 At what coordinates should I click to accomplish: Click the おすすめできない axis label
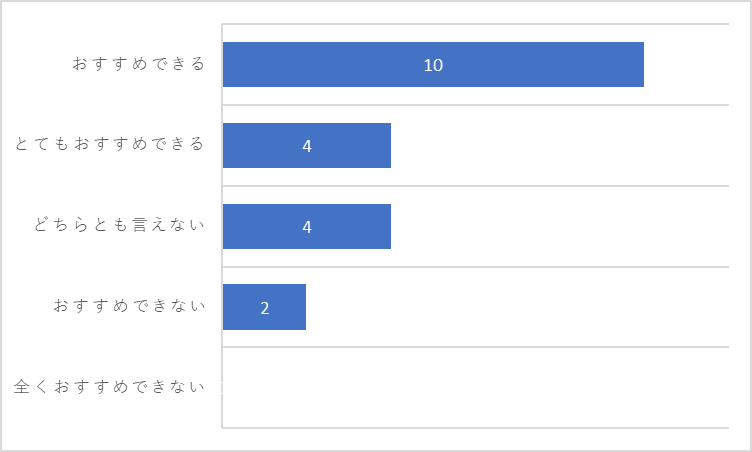click(129, 306)
